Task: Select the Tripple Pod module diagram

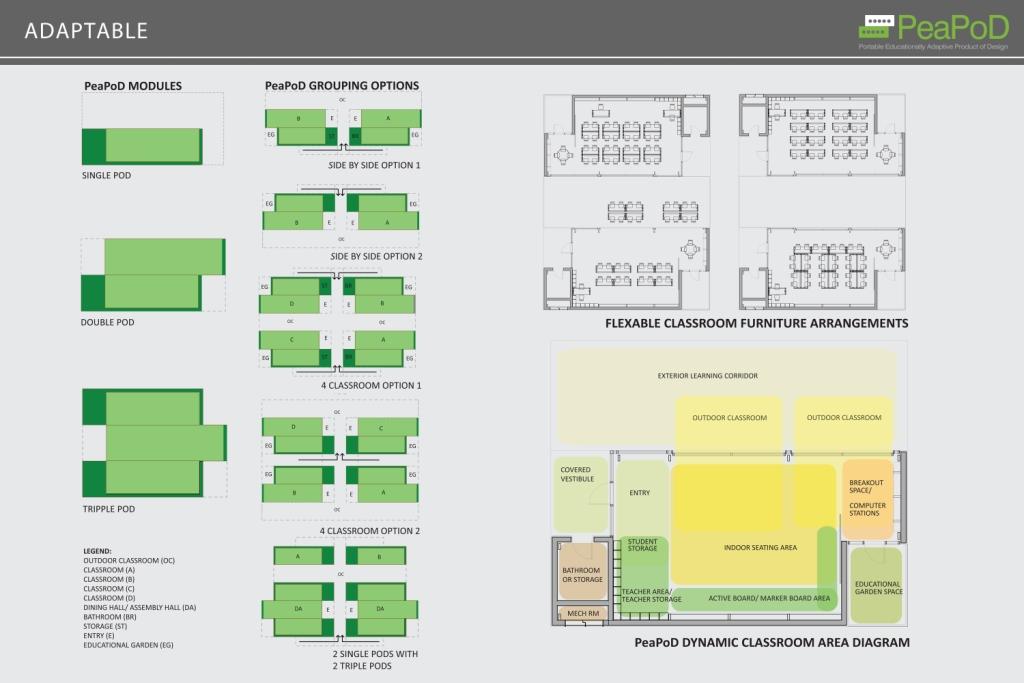Action: (153, 442)
